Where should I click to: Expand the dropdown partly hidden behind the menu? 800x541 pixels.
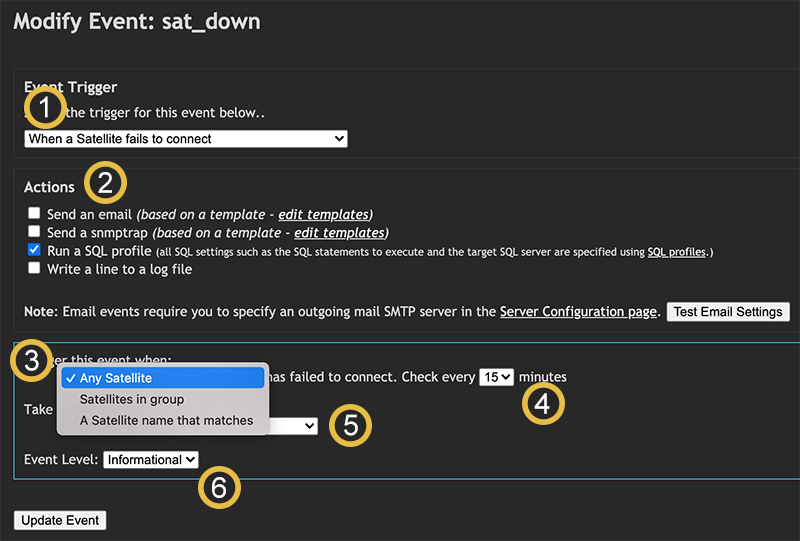pyautogui.click(x=293, y=426)
